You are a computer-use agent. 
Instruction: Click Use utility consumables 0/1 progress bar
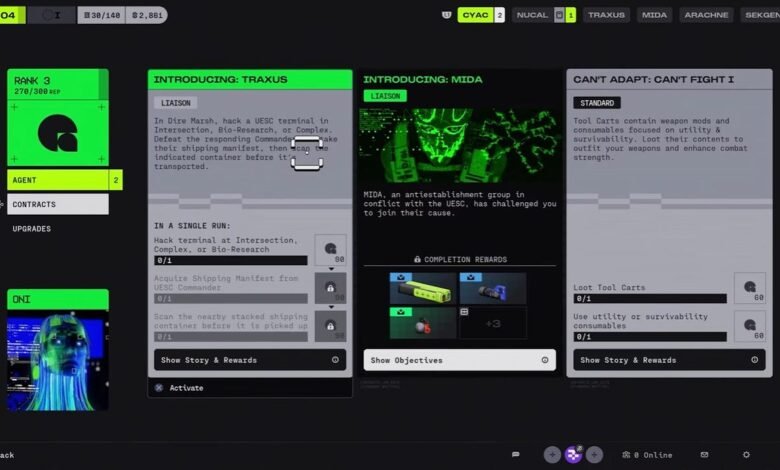click(650, 337)
